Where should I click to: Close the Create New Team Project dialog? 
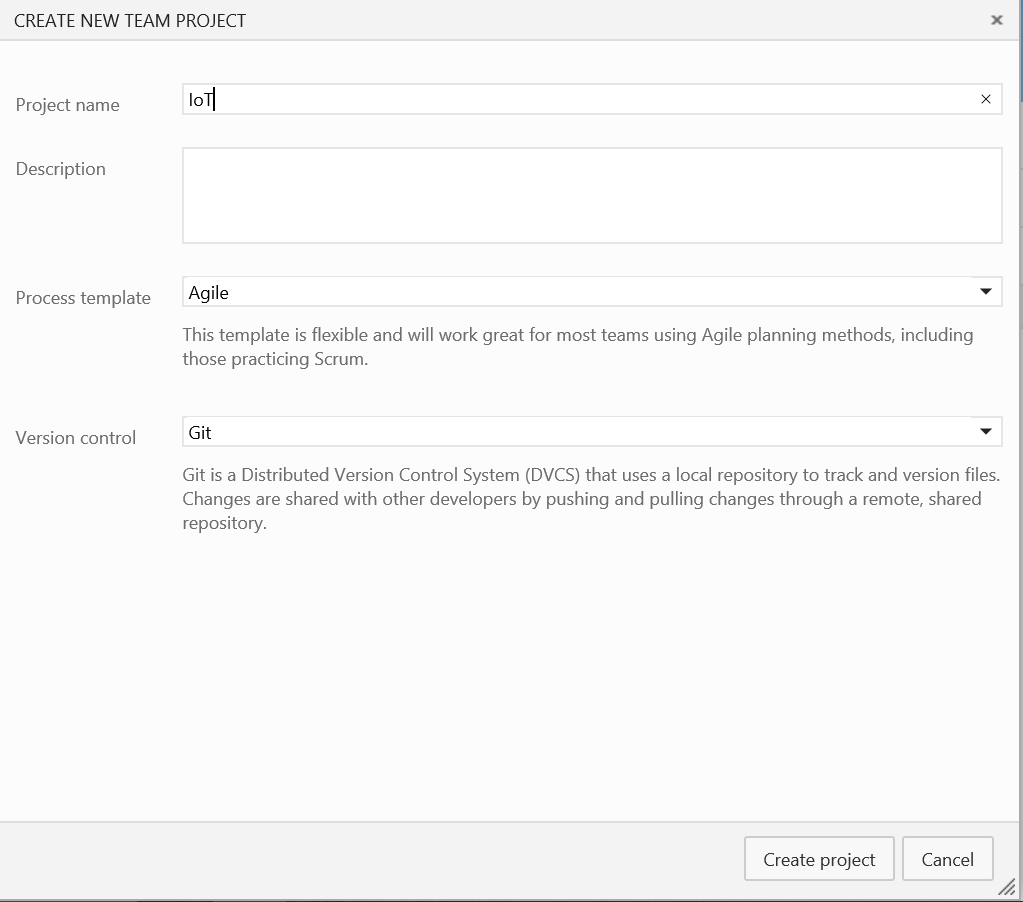tap(996, 20)
